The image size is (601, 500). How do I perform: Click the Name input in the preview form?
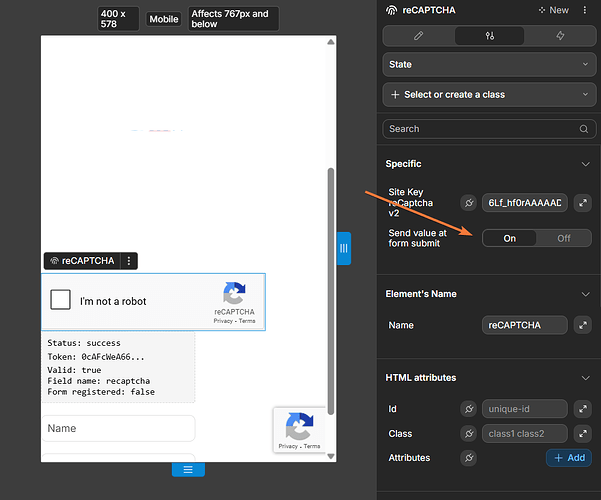pos(118,428)
